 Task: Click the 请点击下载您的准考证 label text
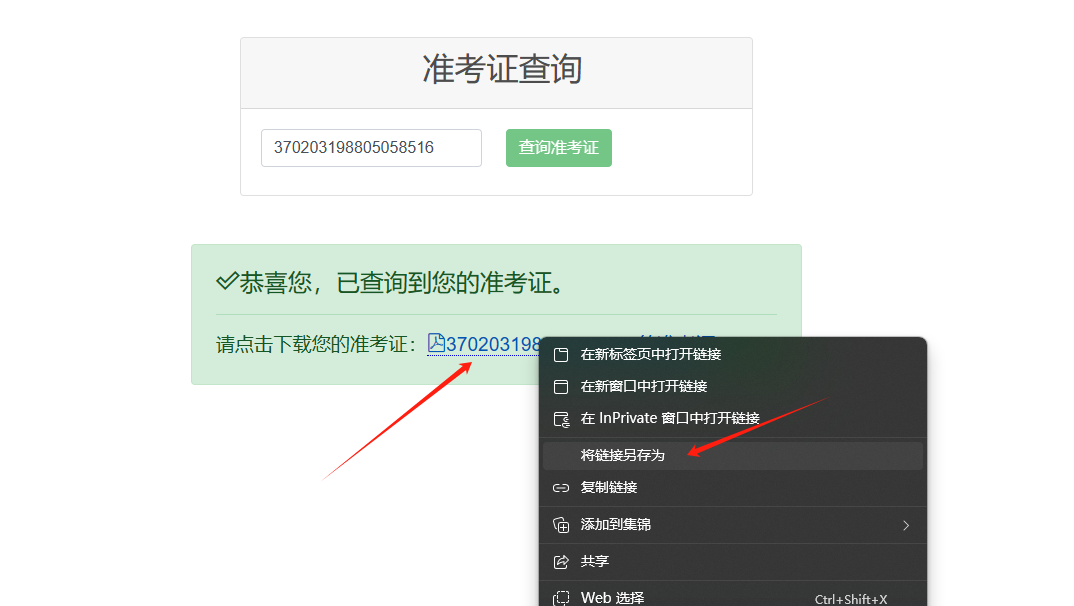coord(316,344)
